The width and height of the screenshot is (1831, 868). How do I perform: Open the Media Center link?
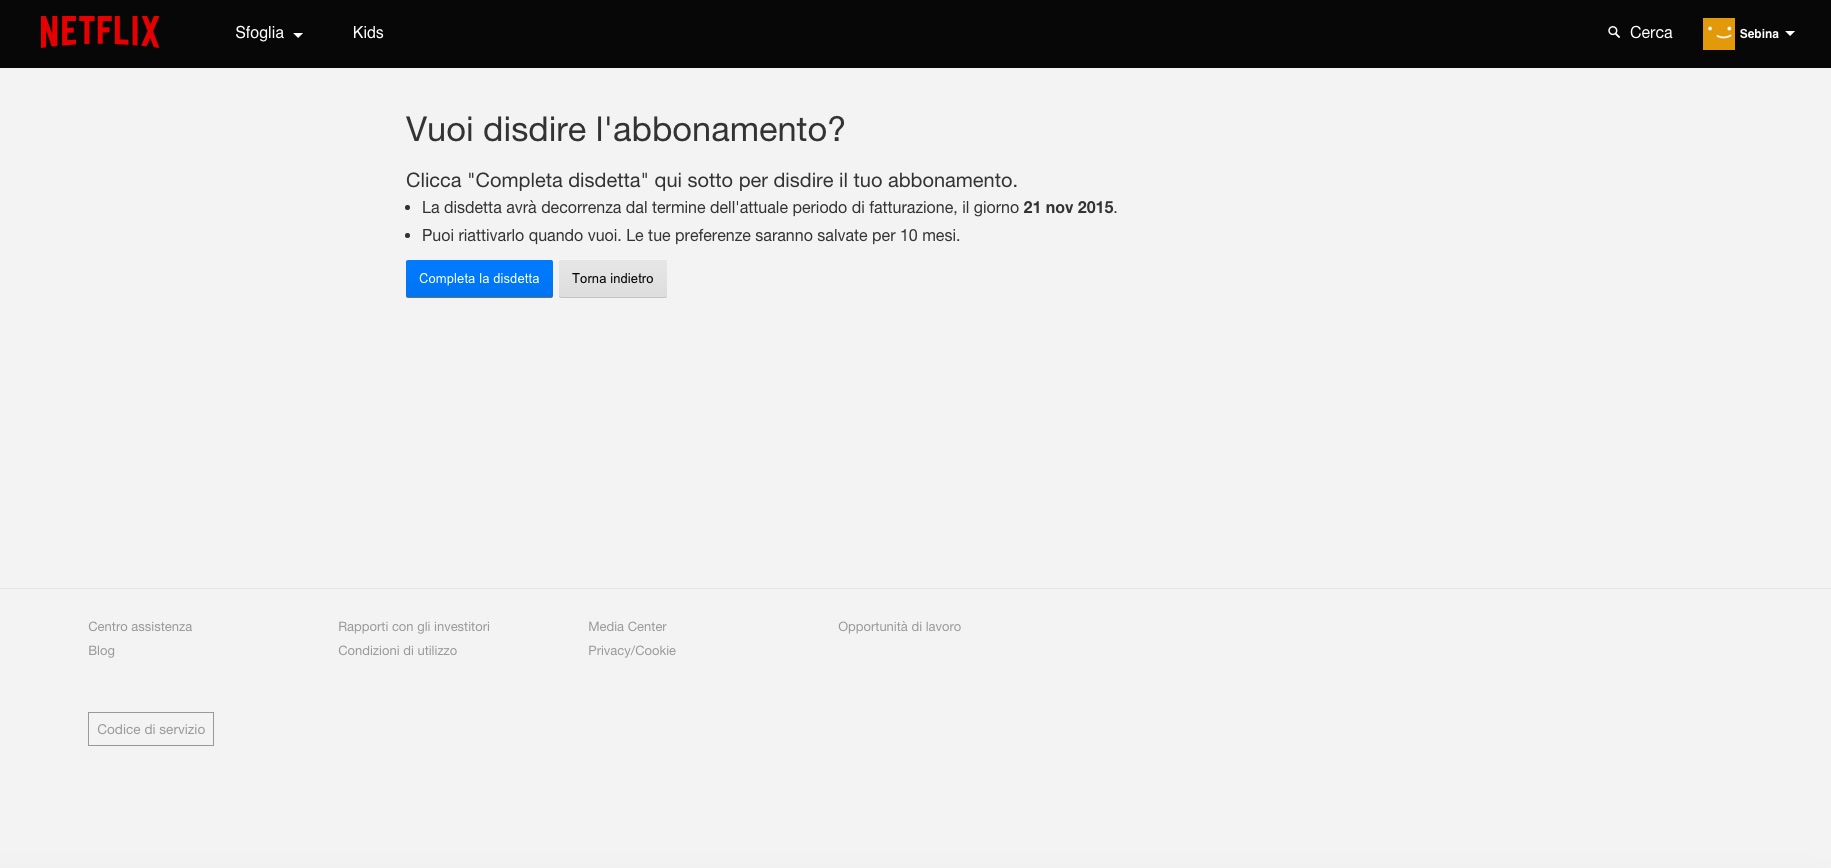627,627
